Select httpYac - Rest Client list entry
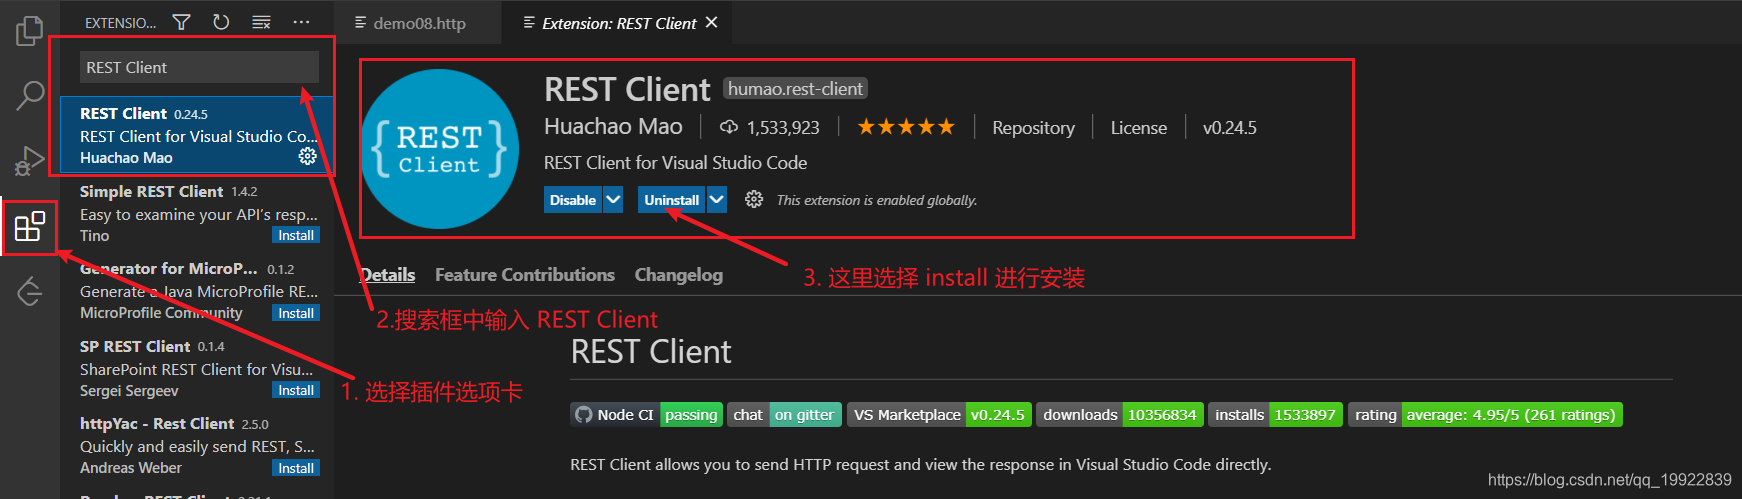The image size is (1742, 499). tap(197, 446)
